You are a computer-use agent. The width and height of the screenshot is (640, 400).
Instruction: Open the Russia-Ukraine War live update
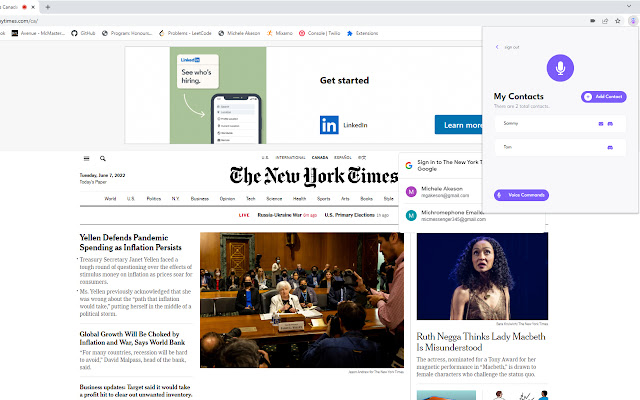[279, 215]
